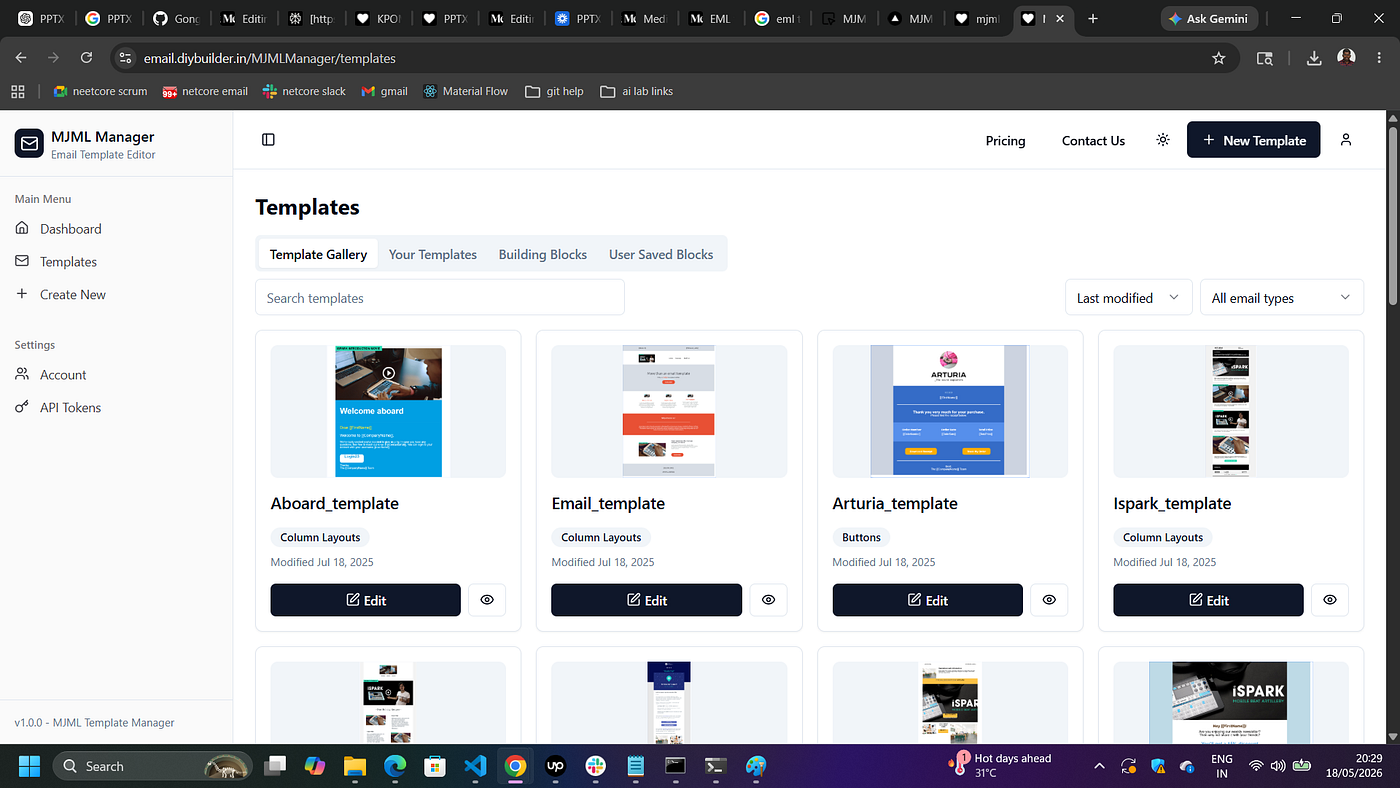
Task: Open the Ispark_template thumbnail
Action: pyautogui.click(x=1231, y=411)
